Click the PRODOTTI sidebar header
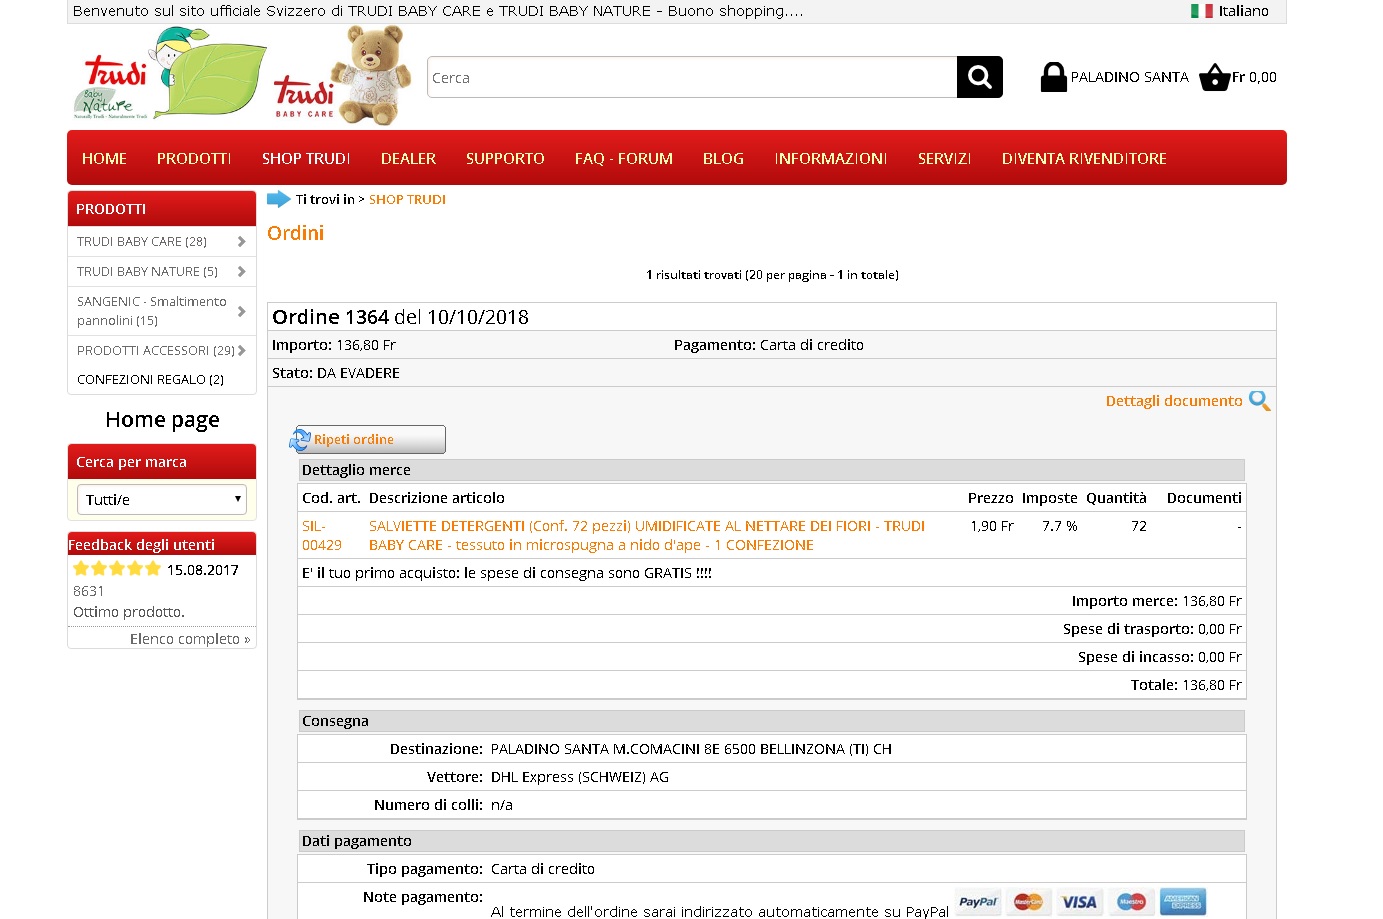 (x=162, y=208)
